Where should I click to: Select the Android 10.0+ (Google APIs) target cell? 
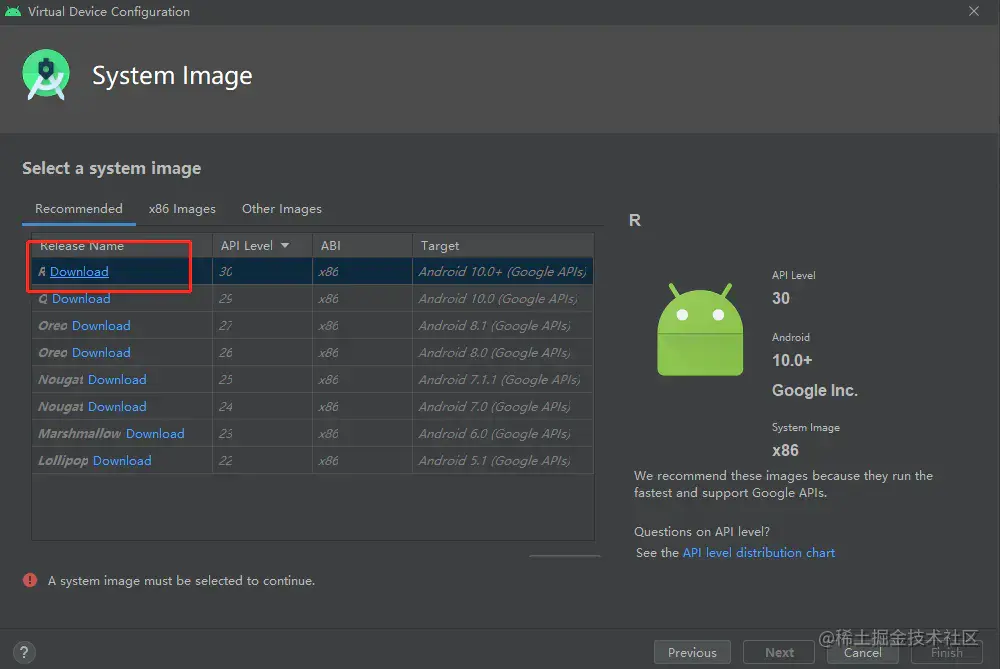[503, 272]
